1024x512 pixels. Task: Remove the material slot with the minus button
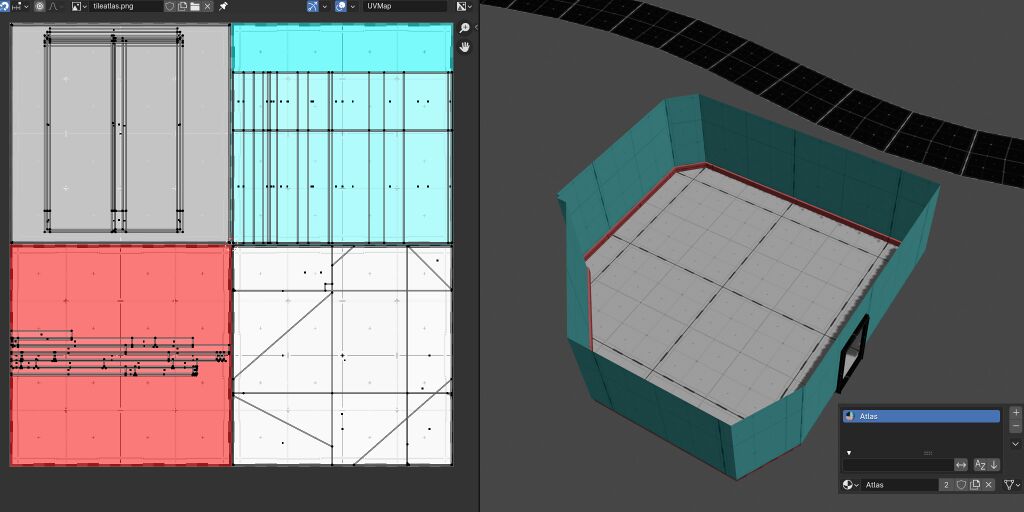1016,426
